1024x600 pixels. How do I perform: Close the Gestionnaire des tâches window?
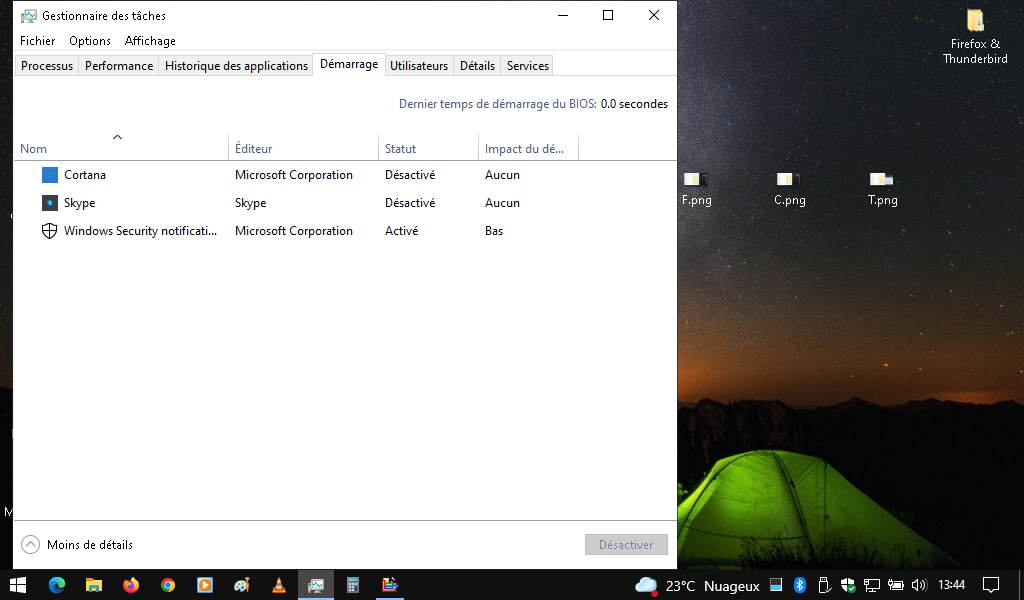[x=654, y=15]
